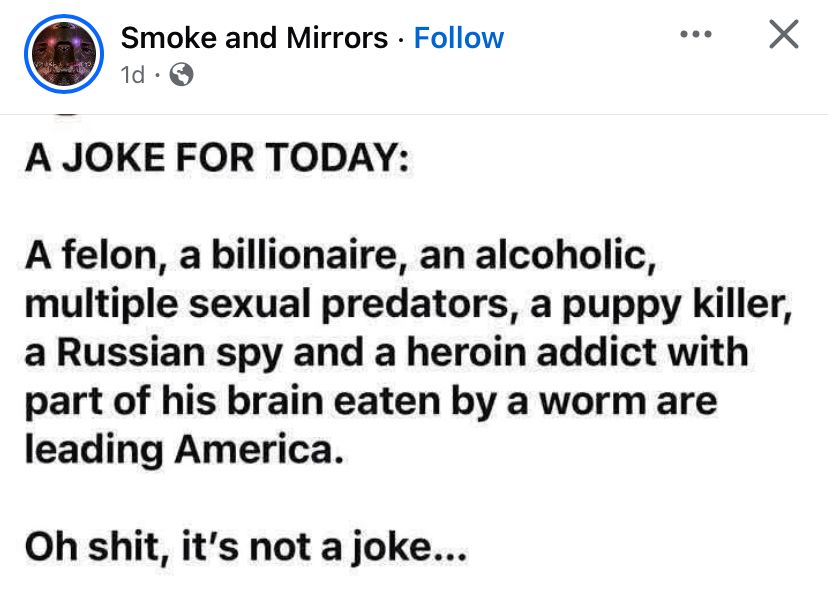Open the three-dot post options menu
Image resolution: width=828 pixels, height=590 pixels.
696,34
